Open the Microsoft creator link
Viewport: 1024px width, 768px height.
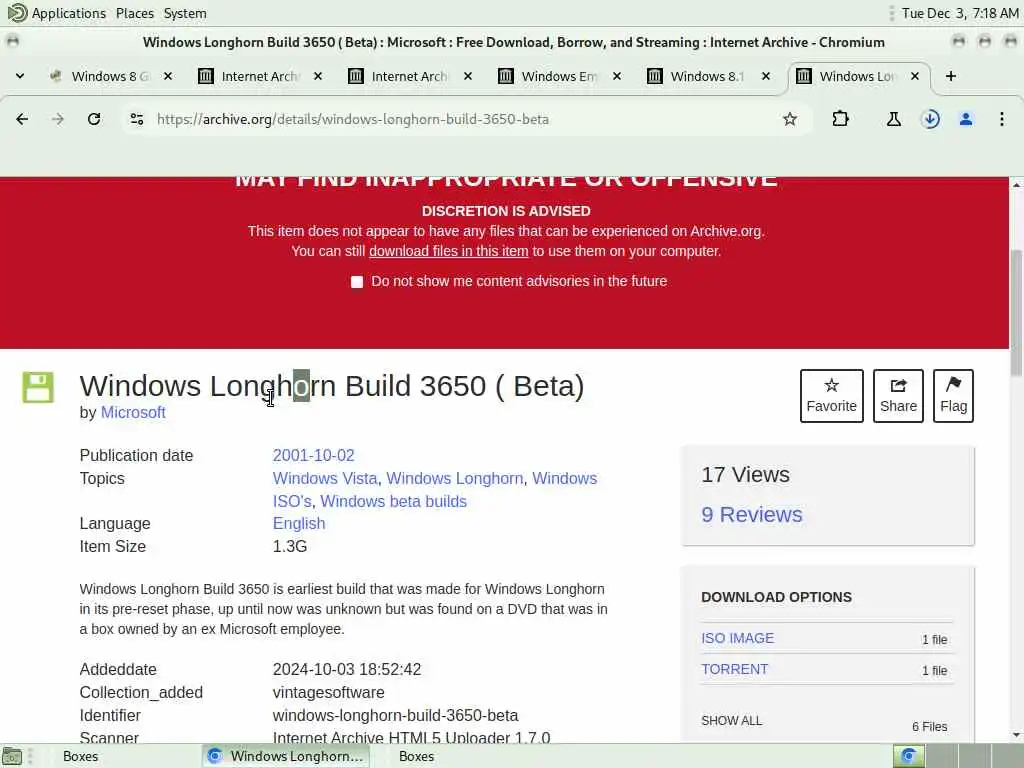pyautogui.click(x=133, y=413)
